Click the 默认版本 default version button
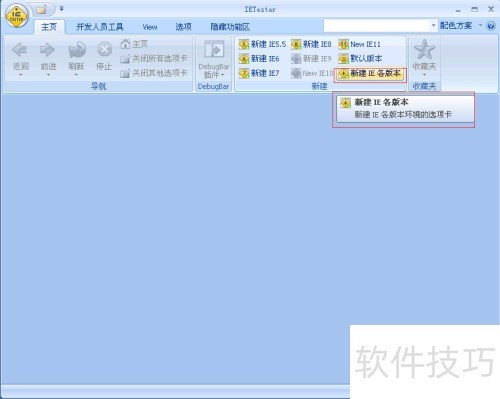Viewport: 500px width, 399px height. tap(360, 59)
